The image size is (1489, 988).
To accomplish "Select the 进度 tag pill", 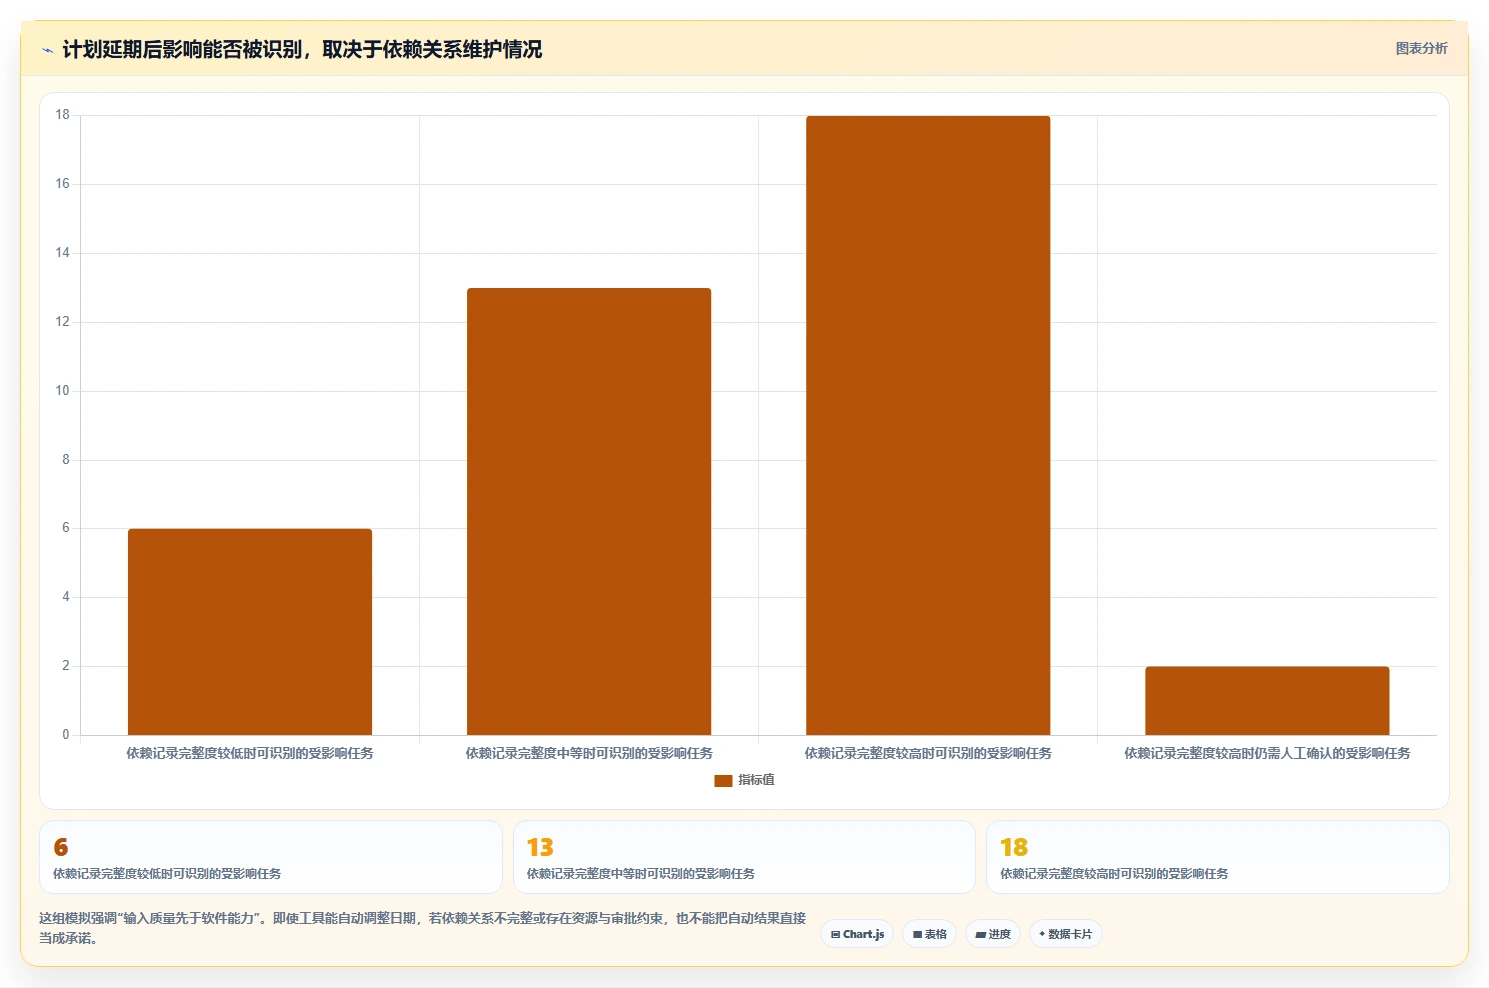I will tap(993, 934).
